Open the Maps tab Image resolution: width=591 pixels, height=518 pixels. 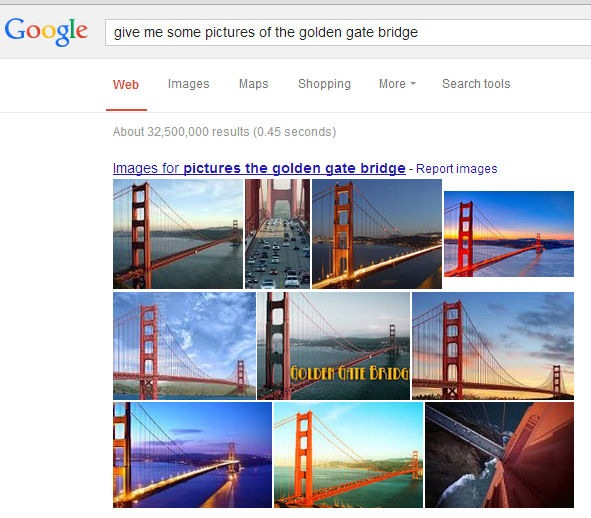[254, 84]
